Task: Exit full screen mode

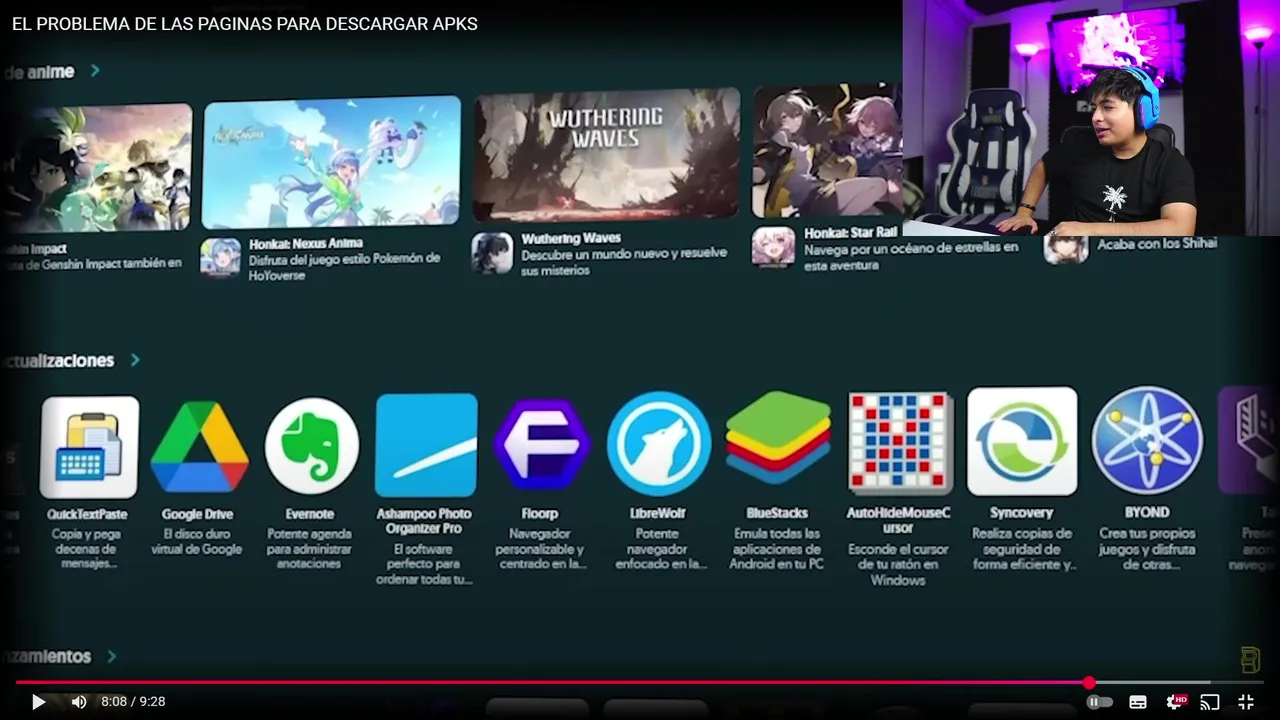Action: point(1246,702)
